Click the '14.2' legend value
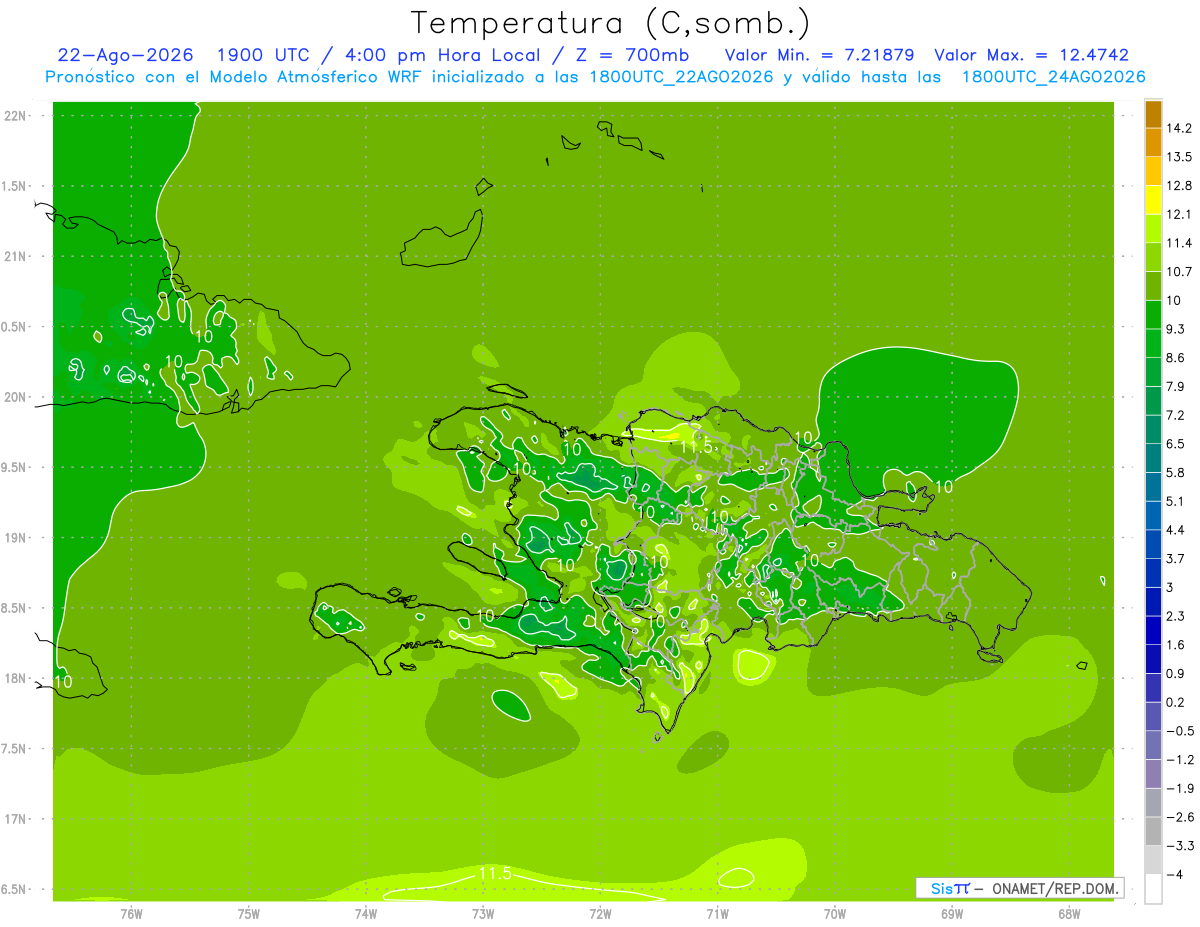 pos(1179,128)
